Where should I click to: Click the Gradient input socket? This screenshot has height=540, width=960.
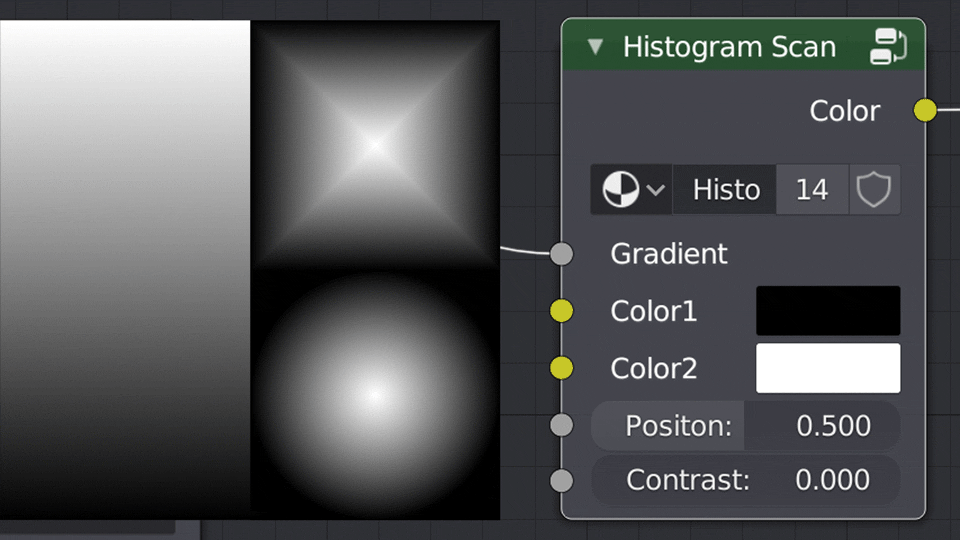562,254
